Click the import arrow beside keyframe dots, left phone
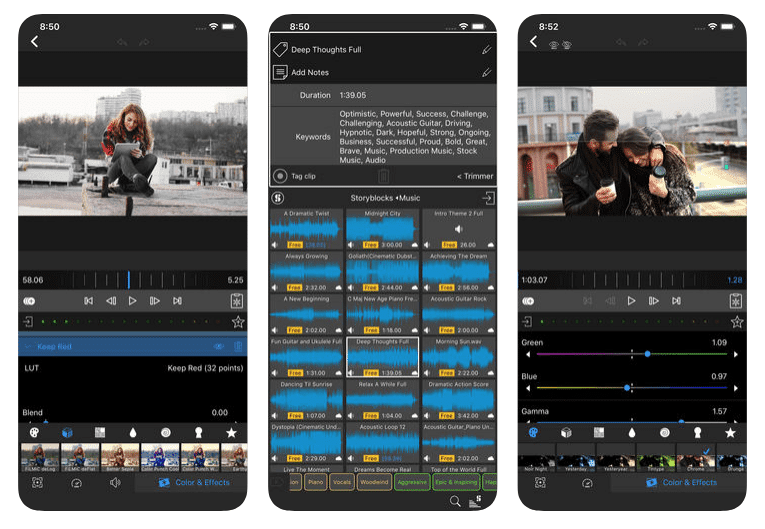This screenshot has height=529, width=765. 28,322
